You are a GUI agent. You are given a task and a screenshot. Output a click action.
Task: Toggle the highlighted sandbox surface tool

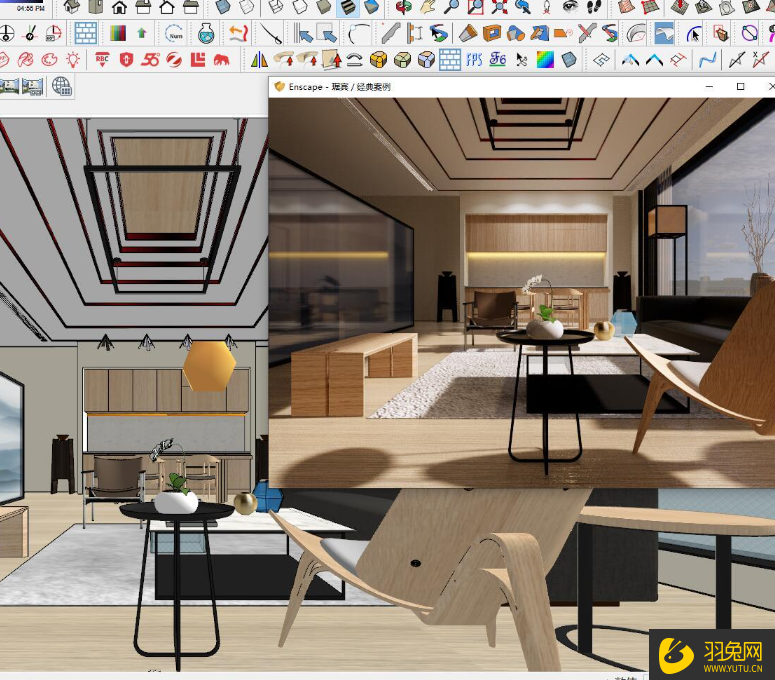pos(664,33)
